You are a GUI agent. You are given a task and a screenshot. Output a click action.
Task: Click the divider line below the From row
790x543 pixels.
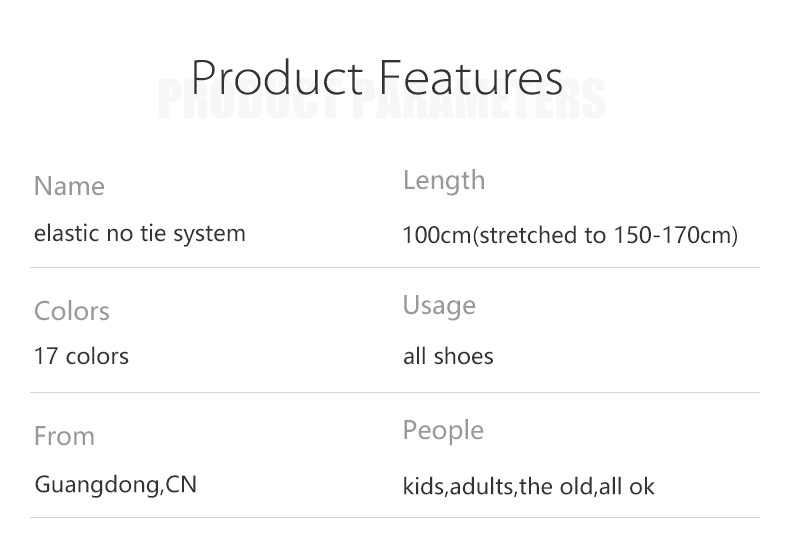[394, 517]
